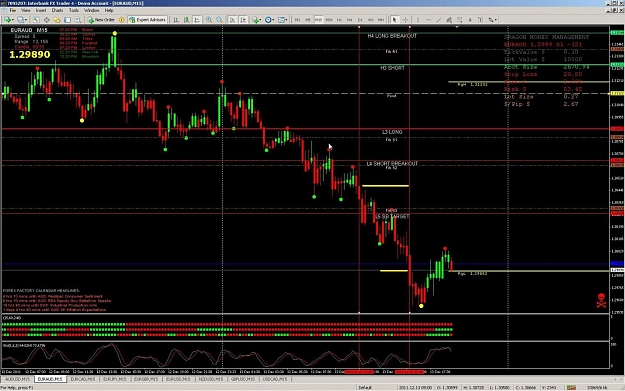Image resolution: width=625 pixels, height=391 pixels.
Task: Switch chart to candlesticks mode
Action: [x=186, y=20]
